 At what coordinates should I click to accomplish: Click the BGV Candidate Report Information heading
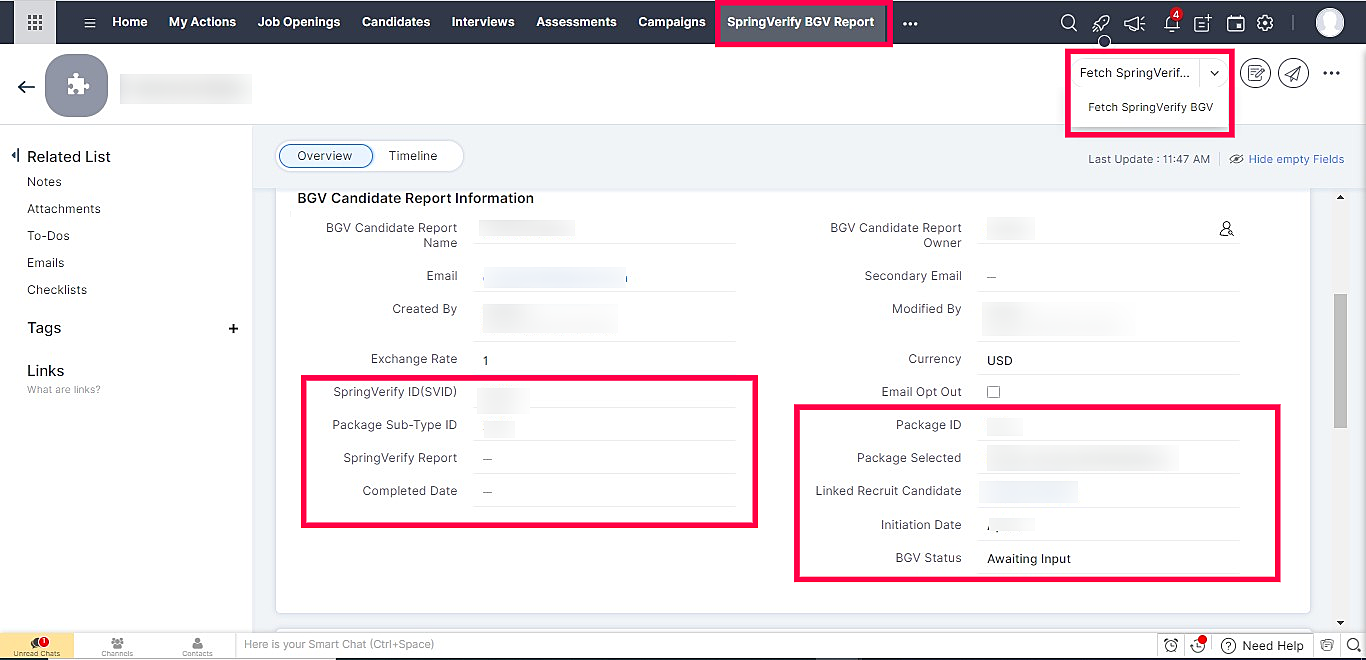416,198
